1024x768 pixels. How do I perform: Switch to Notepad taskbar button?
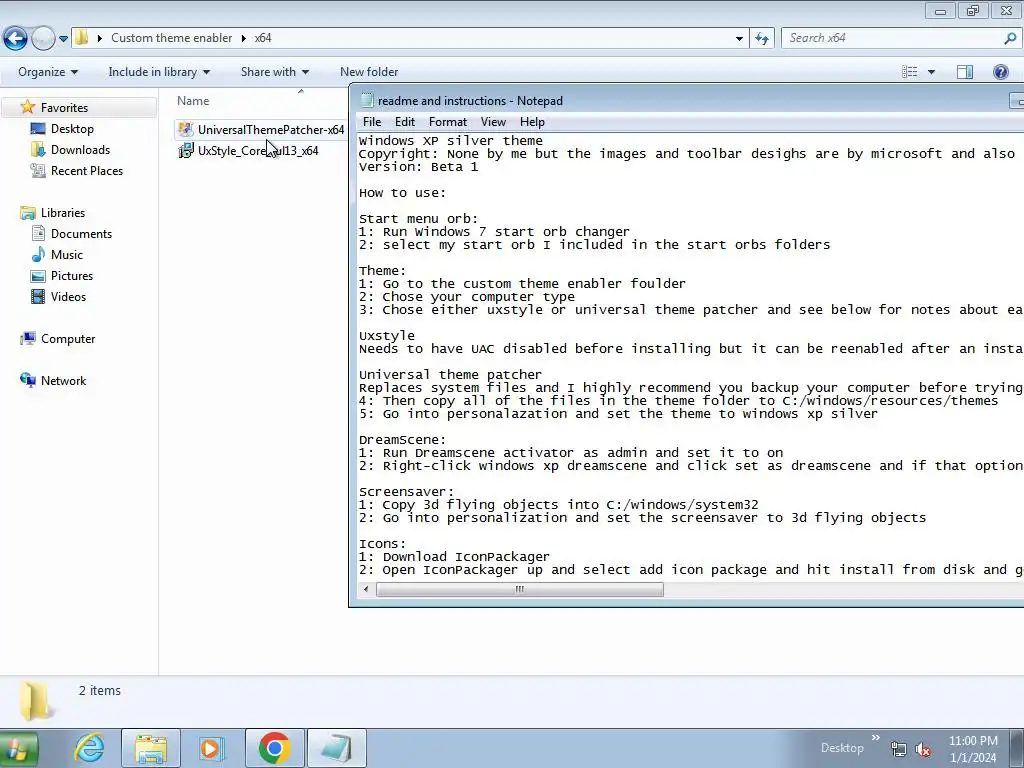(x=336, y=748)
